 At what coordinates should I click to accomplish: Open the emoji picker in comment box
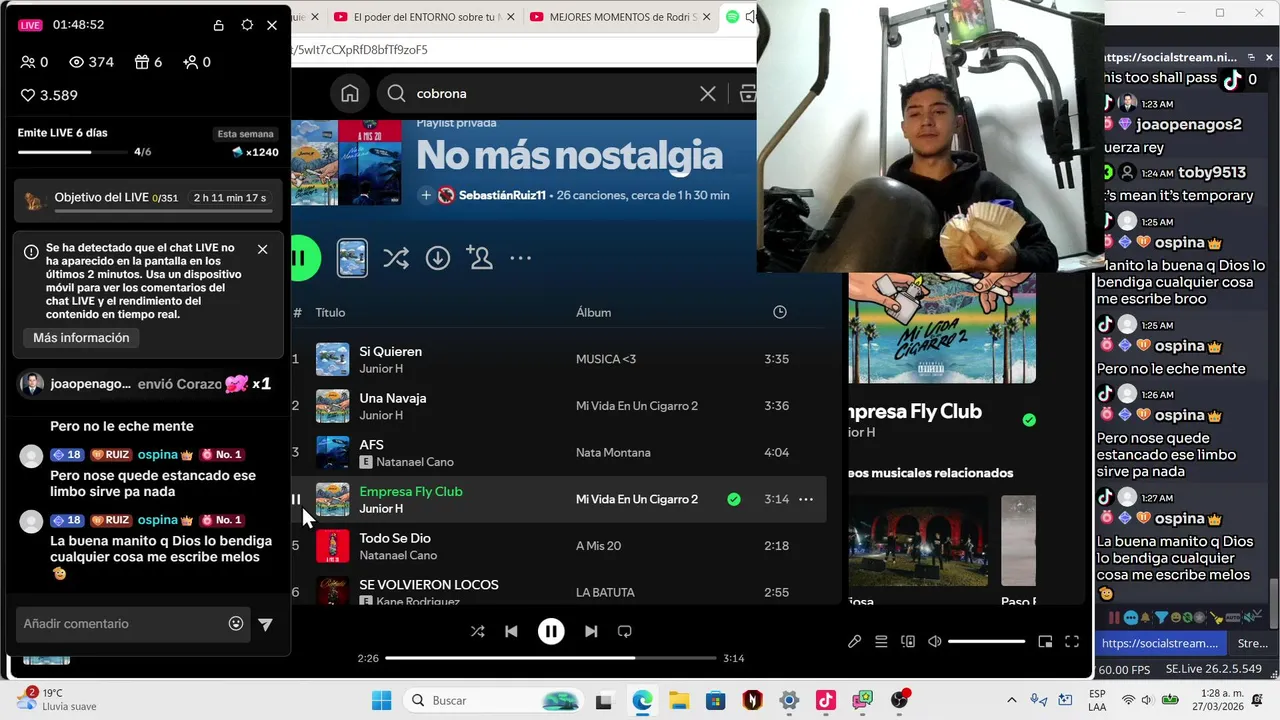[236, 623]
